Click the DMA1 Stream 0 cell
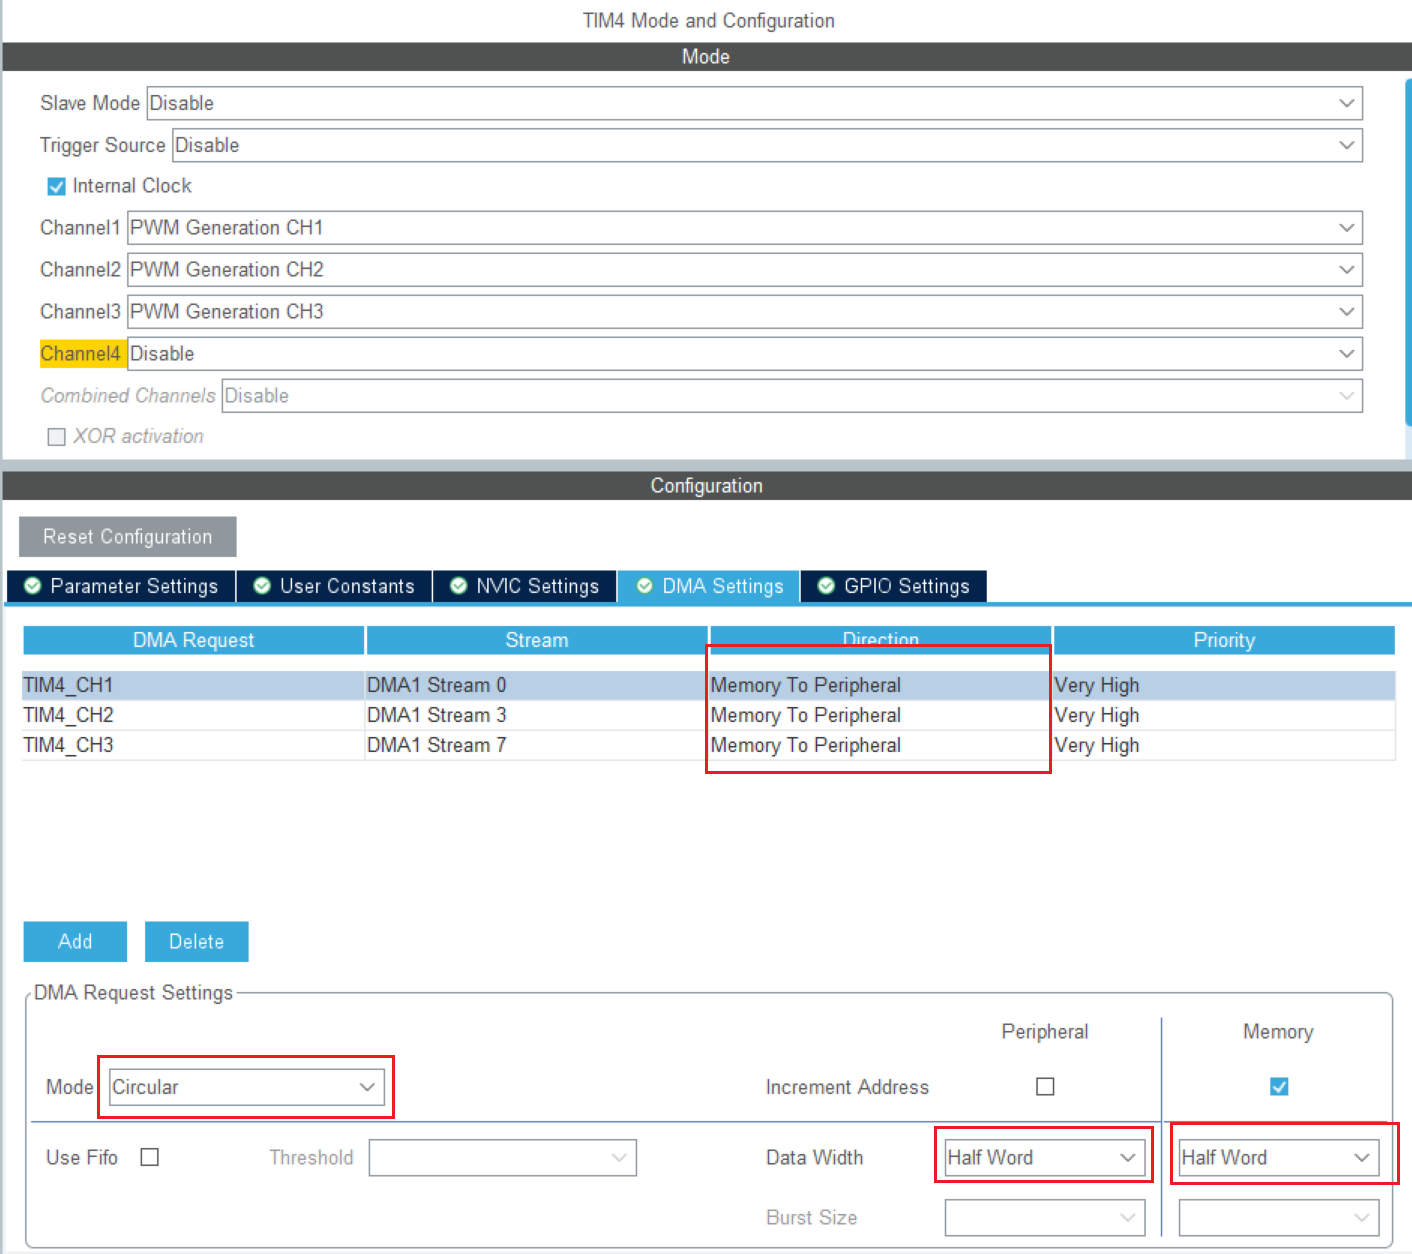The image size is (1412, 1254). tap(537, 685)
